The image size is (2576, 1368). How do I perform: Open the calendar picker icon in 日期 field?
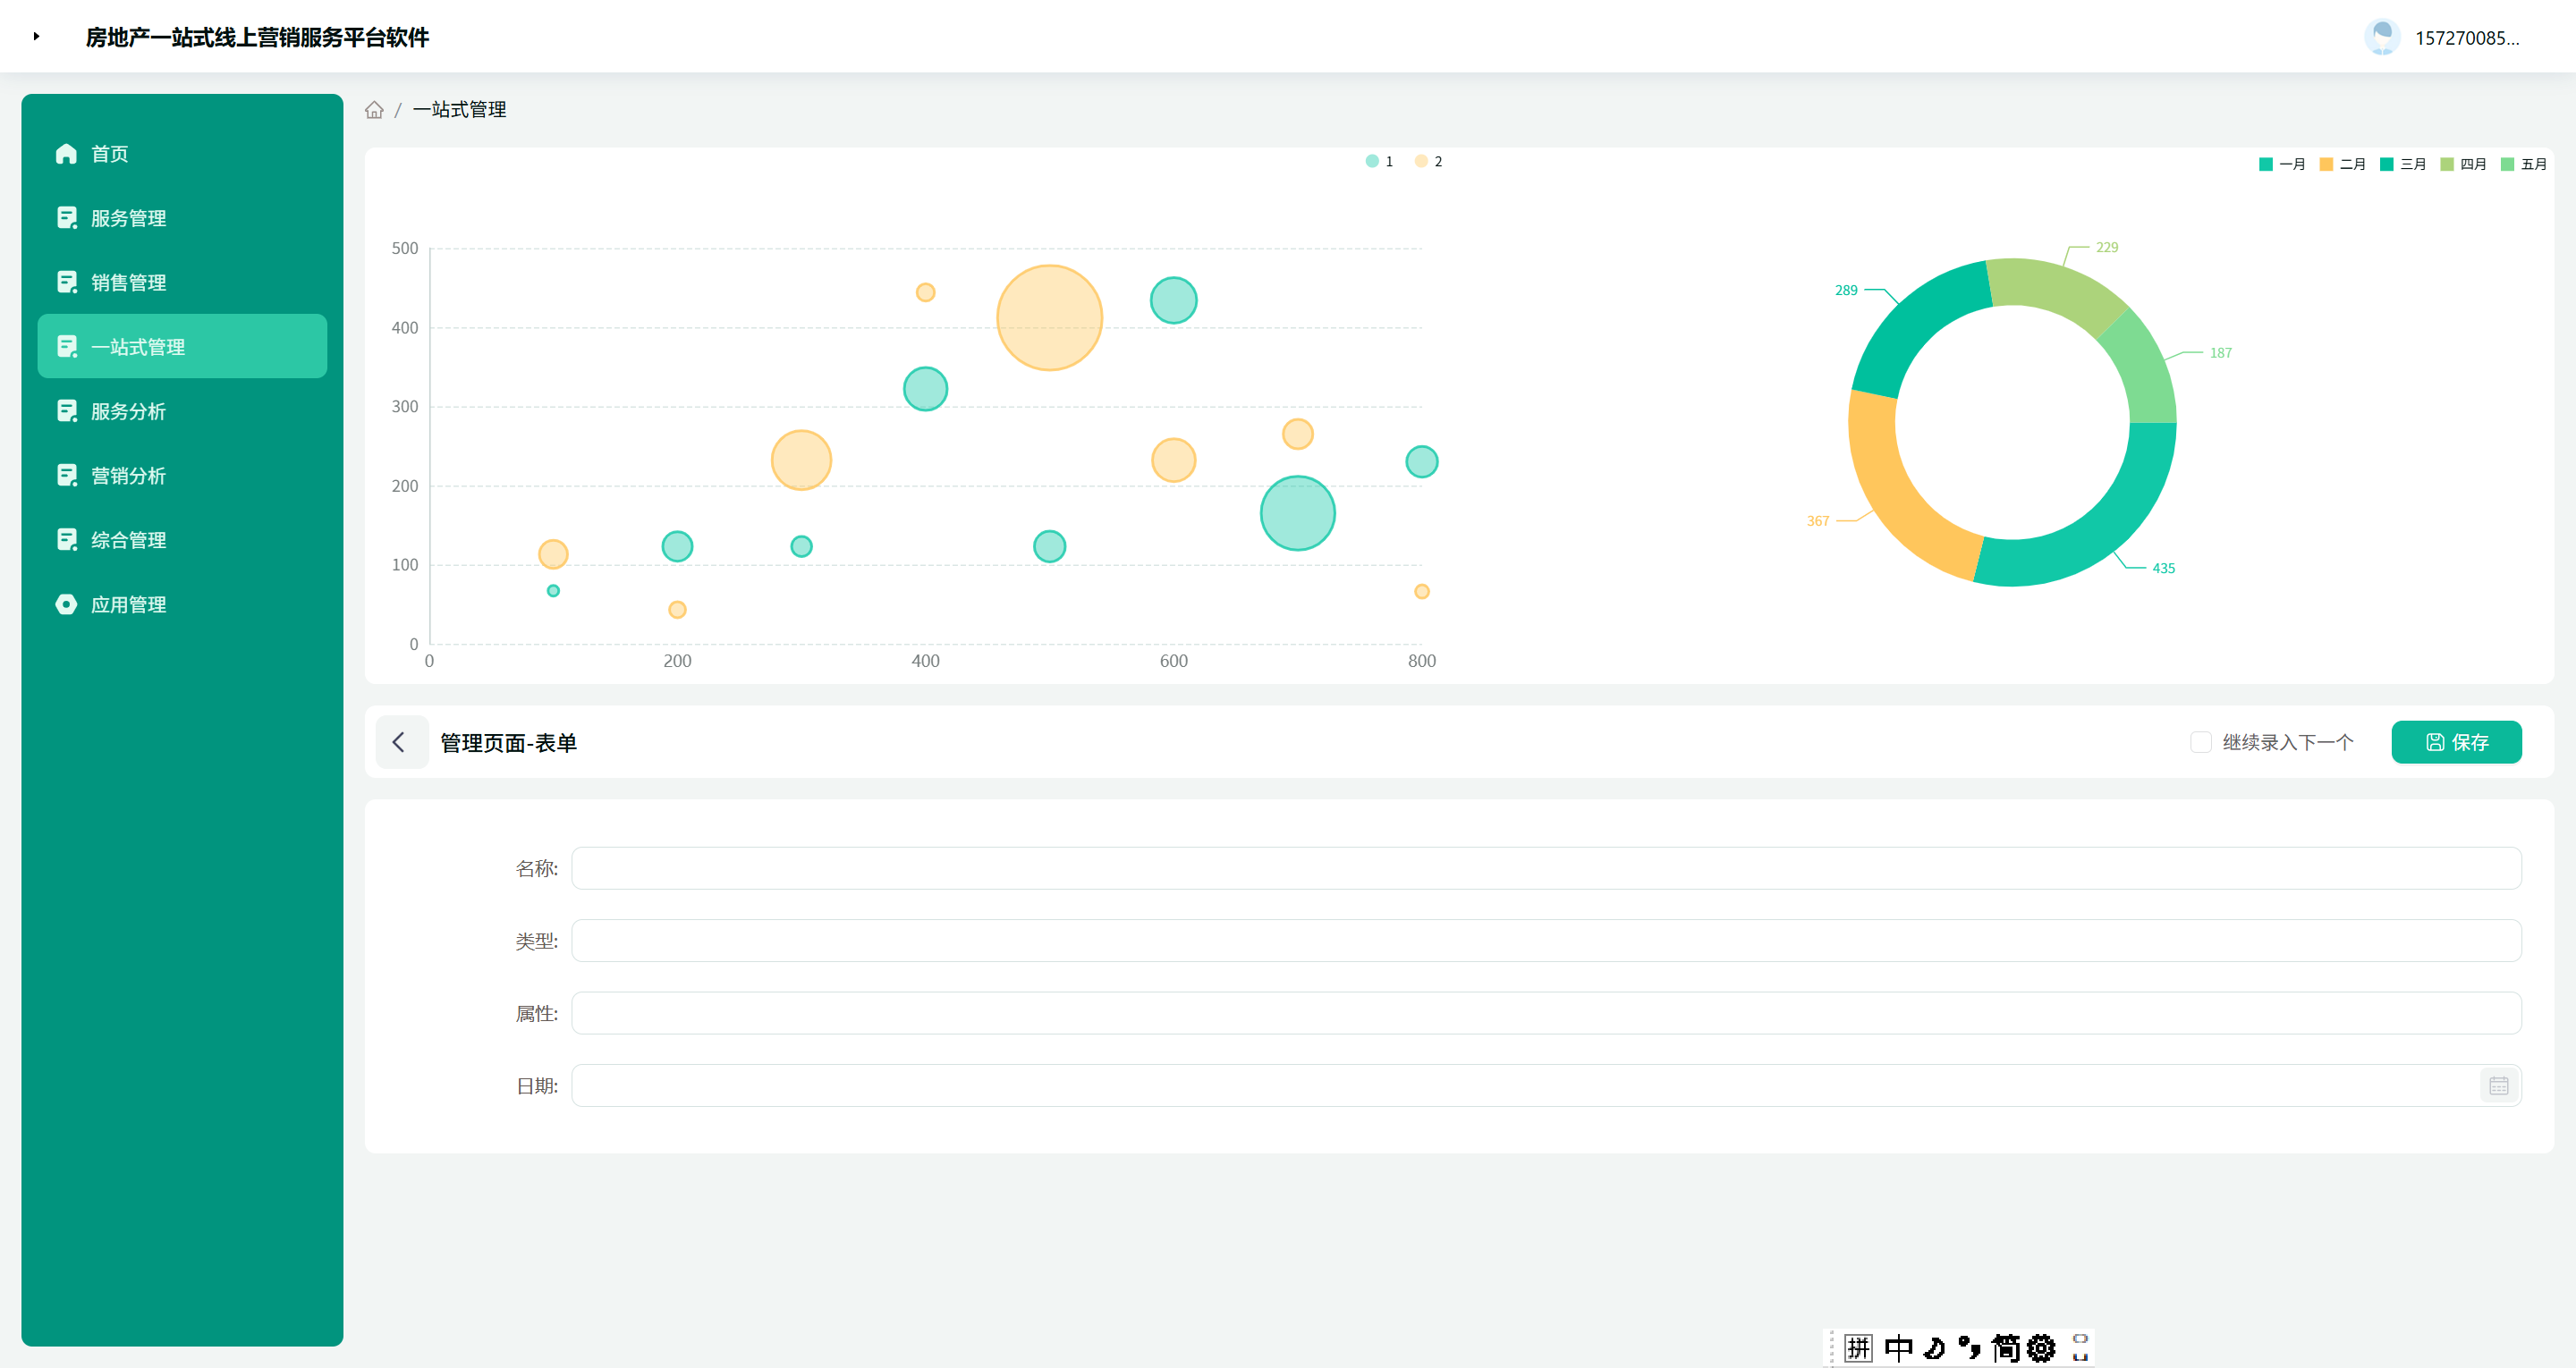(x=2498, y=1086)
